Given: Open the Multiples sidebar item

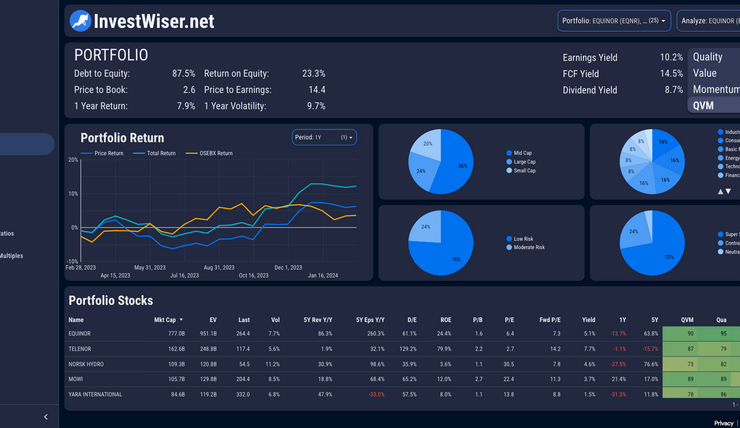Looking at the screenshot, I should (x=11, y=256).
